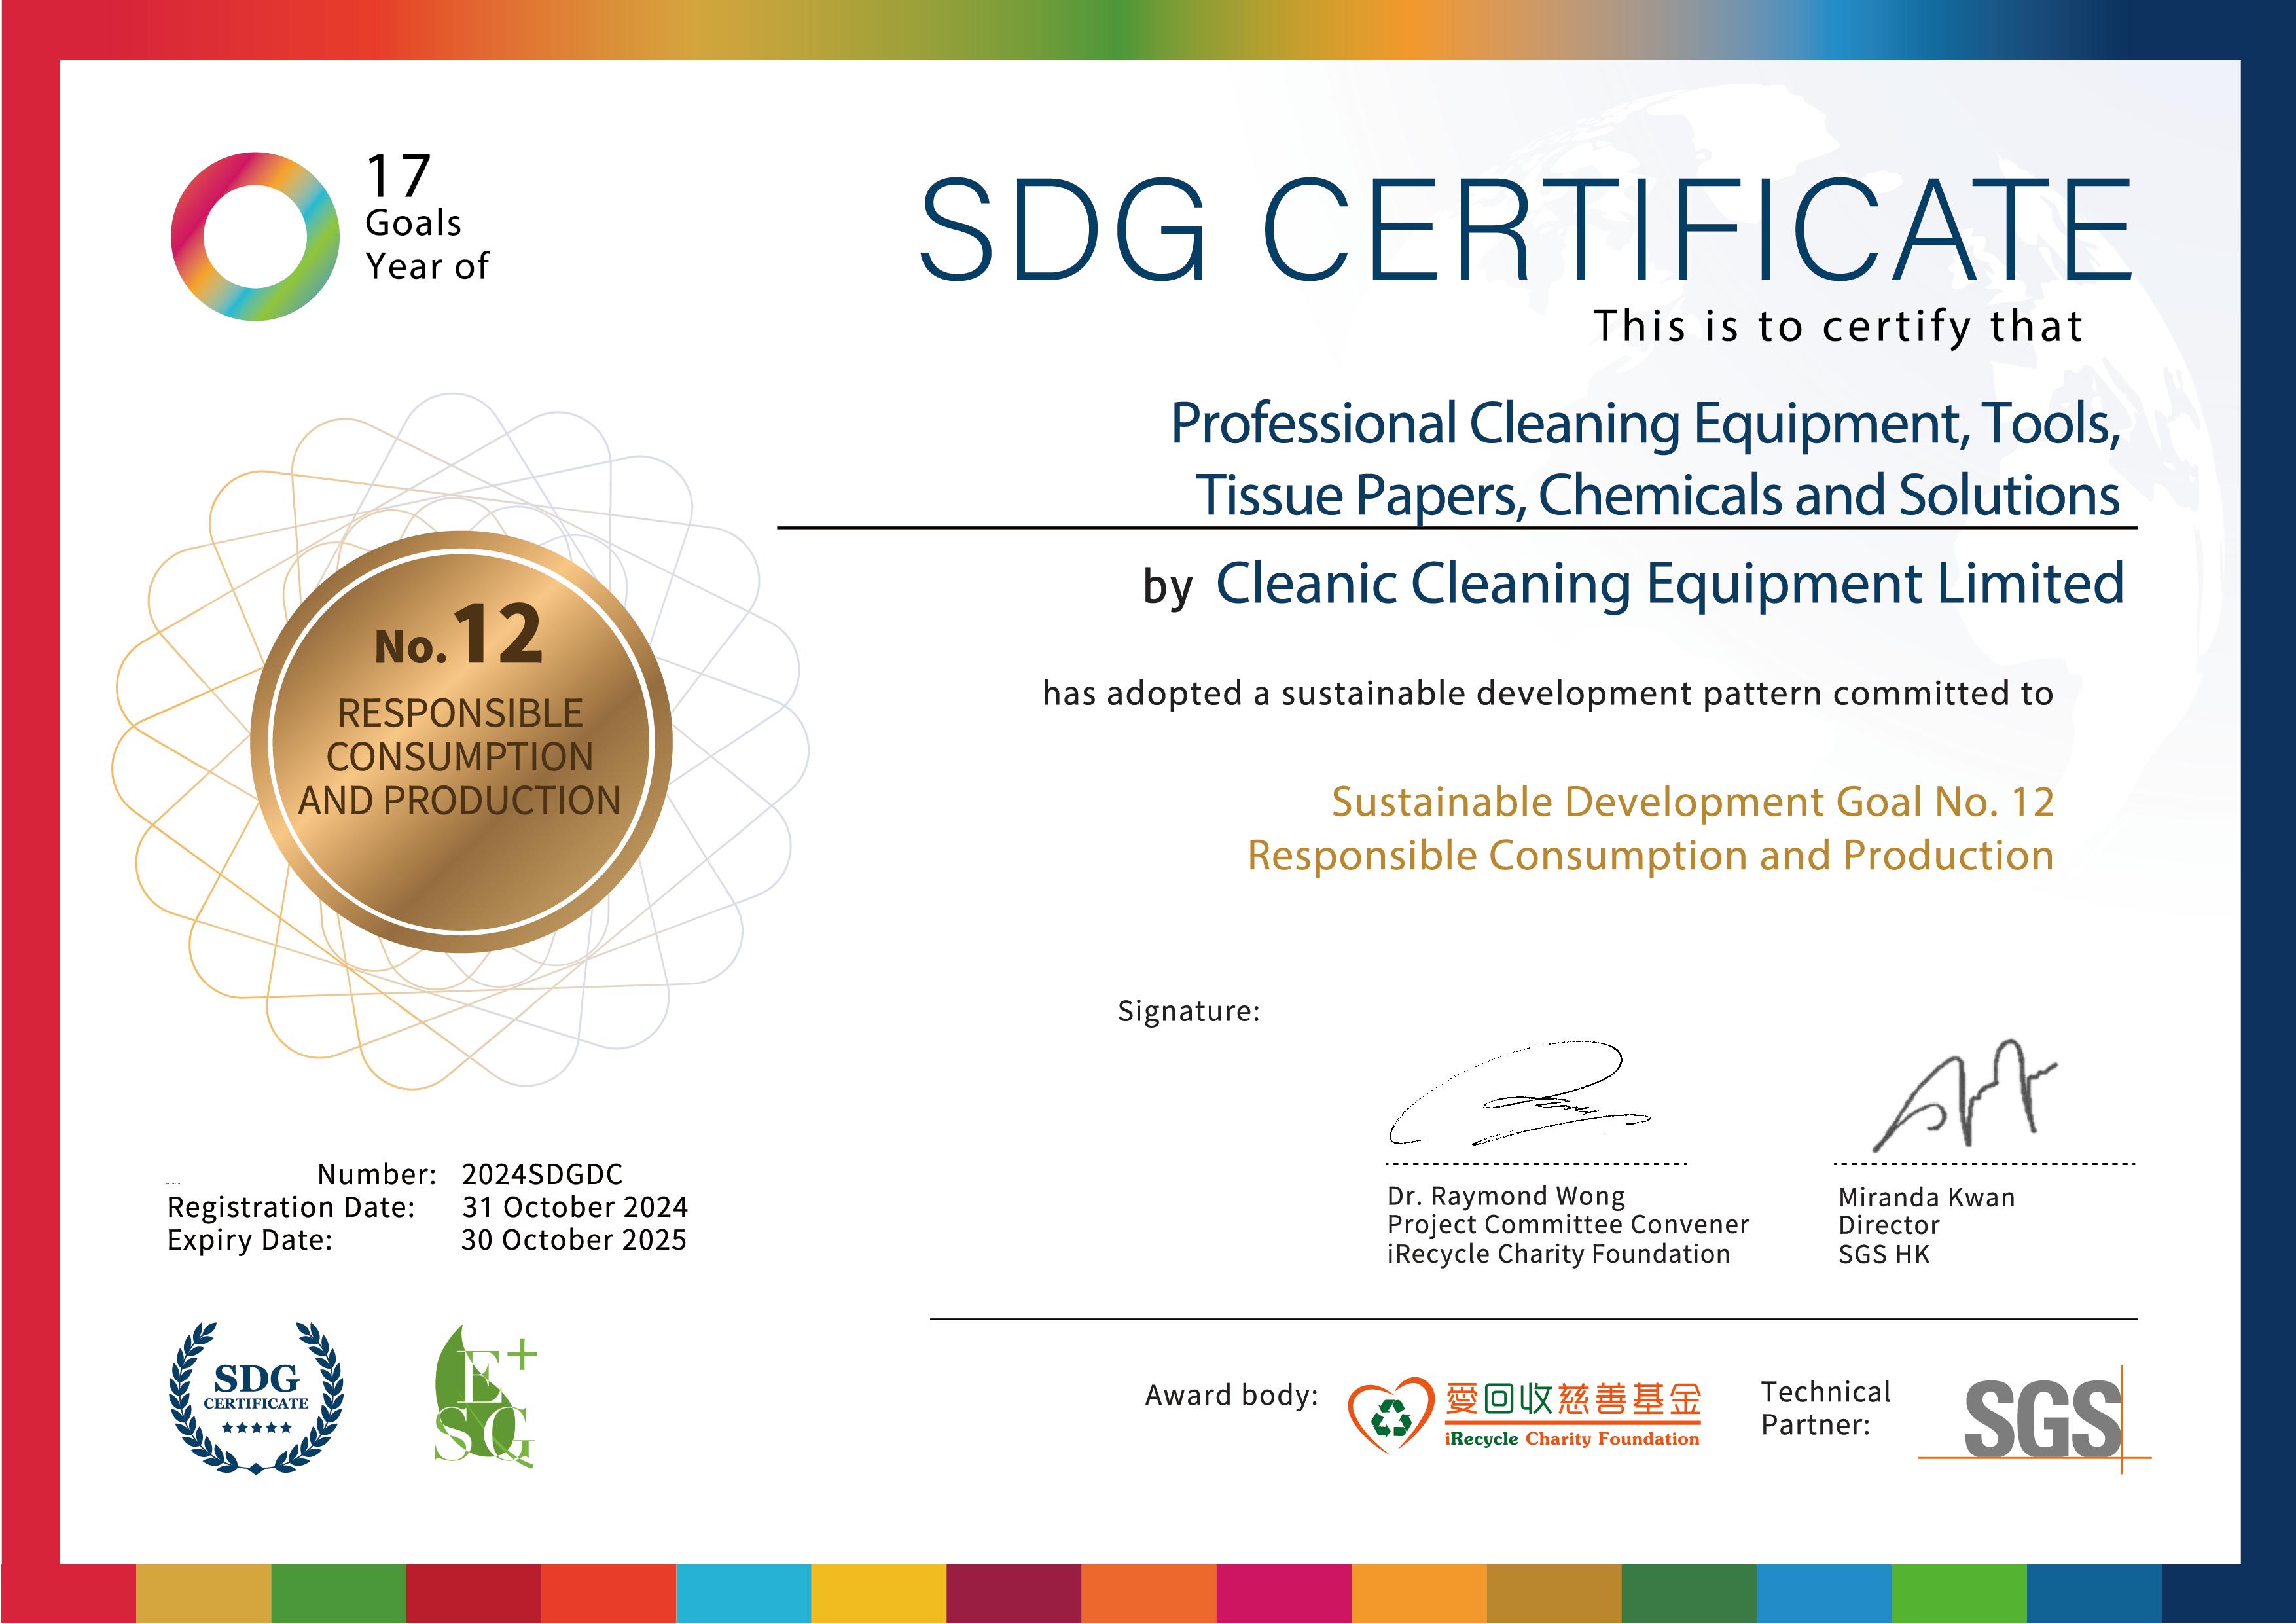Click expiry date '30 October 2025'

point(573,1240)
